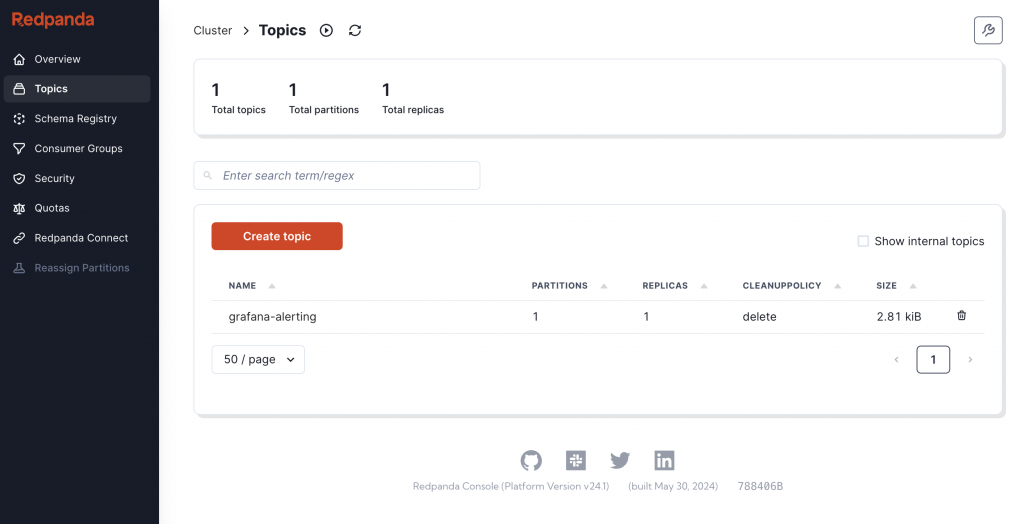Viewport: 1024px width, 524px height.
Task: Click the Cluster breadcrumb link
Action: pos(213,30)
